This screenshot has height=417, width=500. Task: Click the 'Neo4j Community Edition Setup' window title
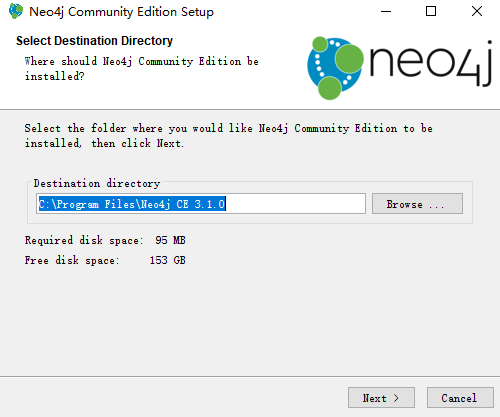(x=121, y=12)
